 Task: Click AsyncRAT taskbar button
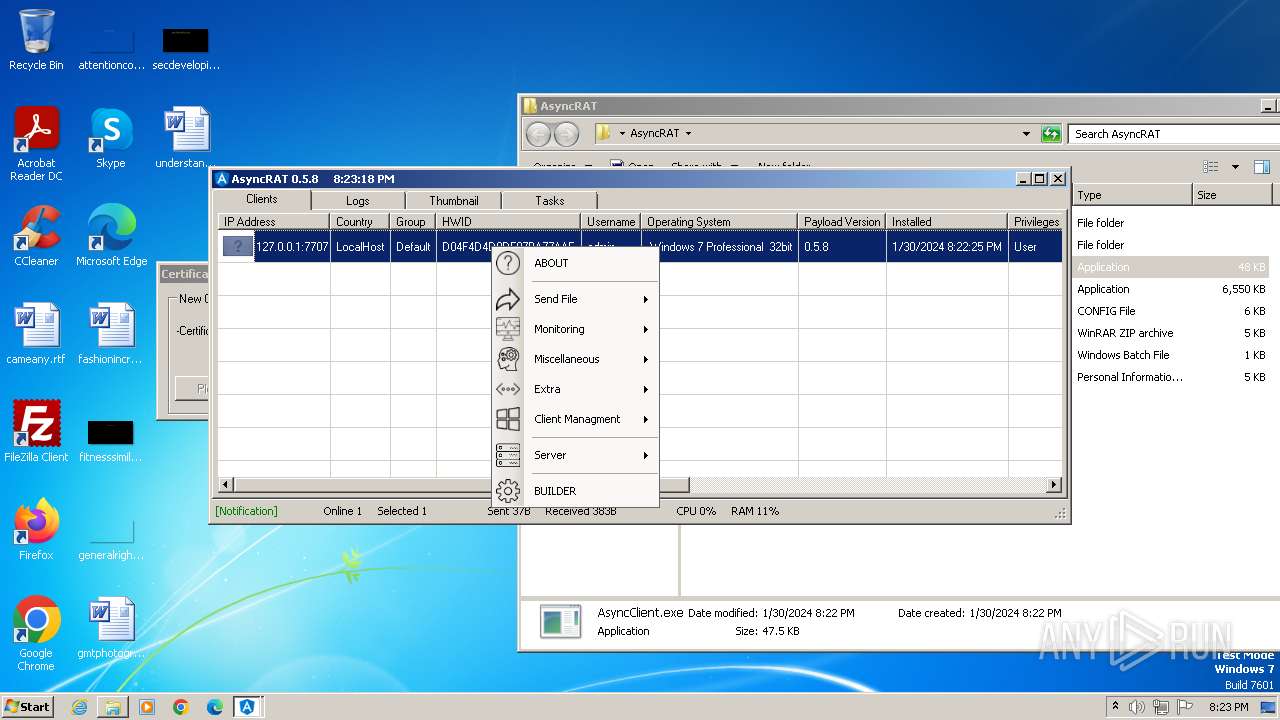tap(248, 707)
